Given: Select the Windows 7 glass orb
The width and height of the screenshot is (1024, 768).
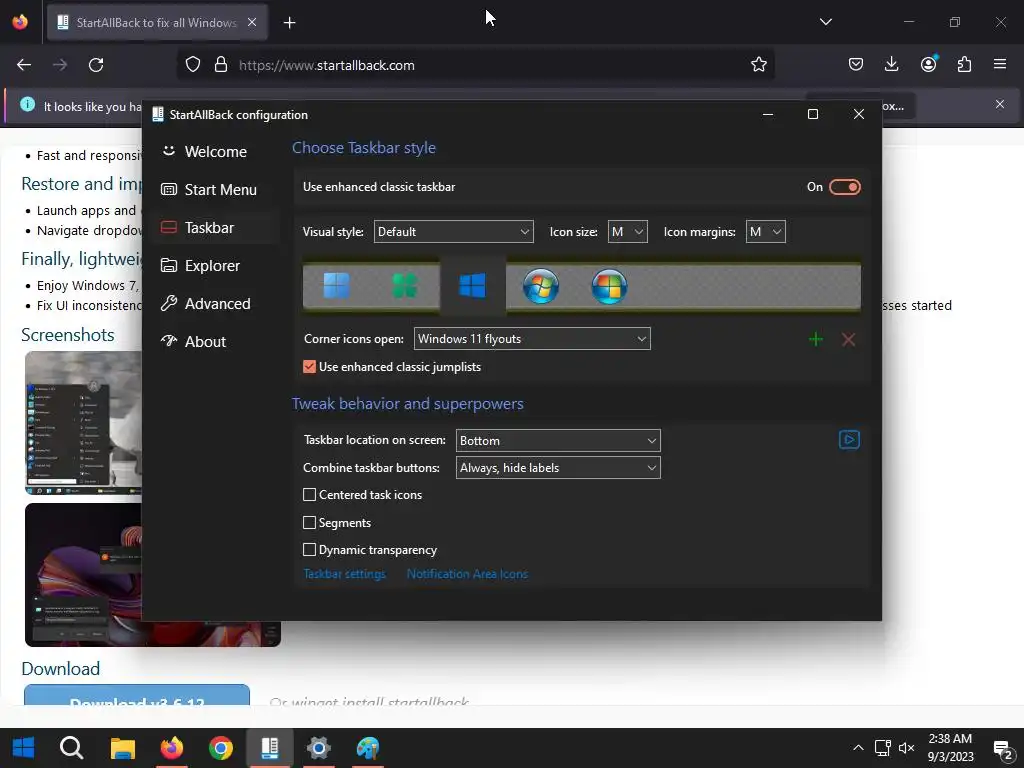Looking at the screenshot, I should [x=541, y=286].
